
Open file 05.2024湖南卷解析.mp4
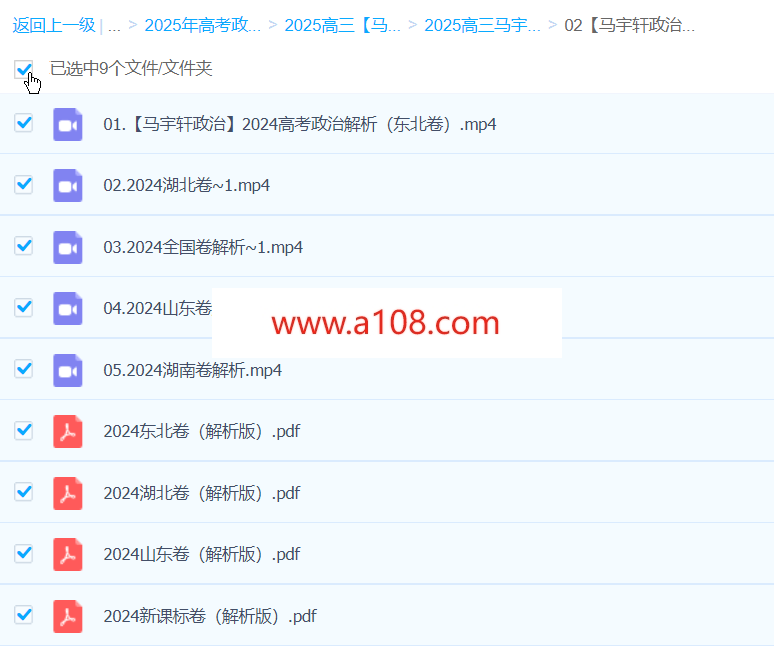click(x=193, y=370)
